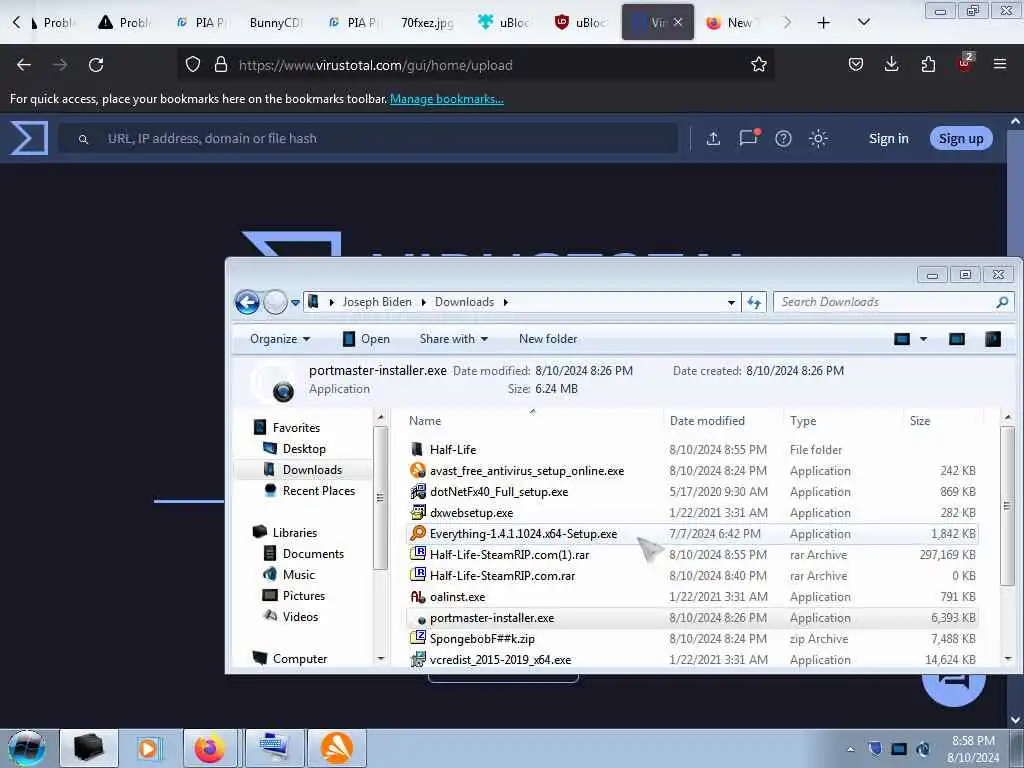Screen dimensions: 1024x768
Task: Open the Pocket save icon in Firefox
Action: 856,64
